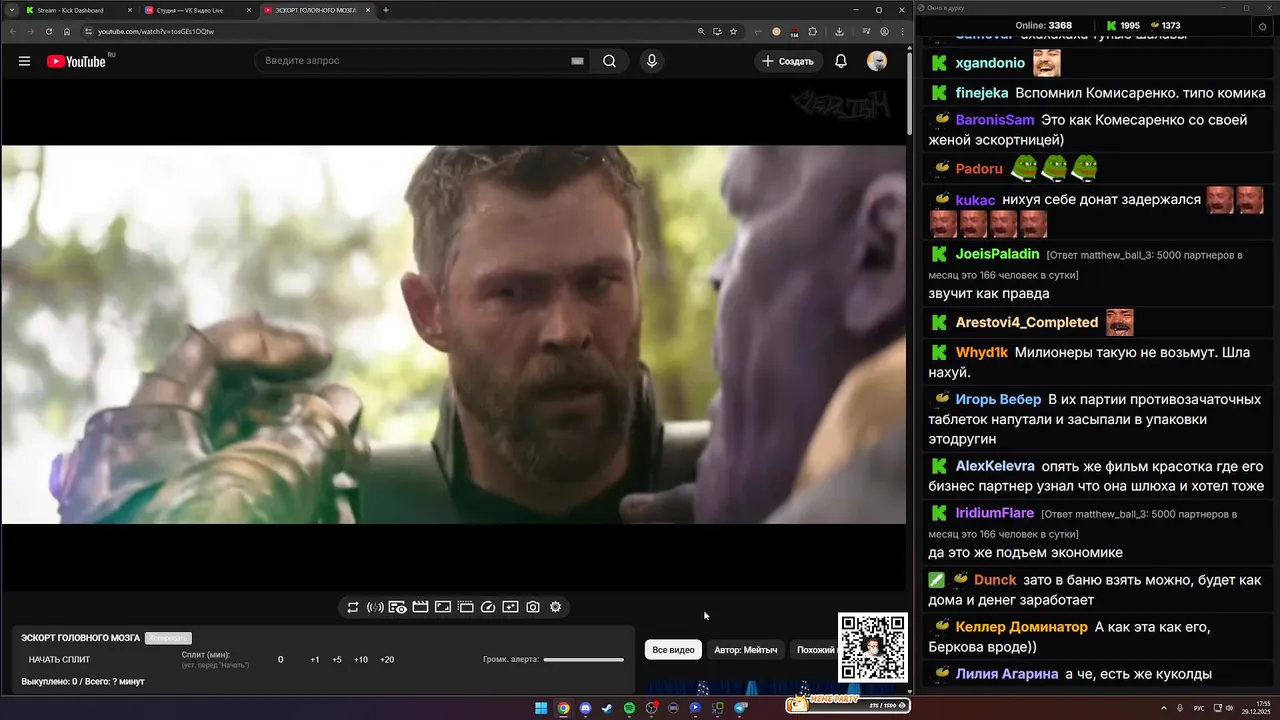Viewport: 1280px width, 720px height.
Task: Click the JoeisPaladin username in chat
Action: [x=998, y=254]
